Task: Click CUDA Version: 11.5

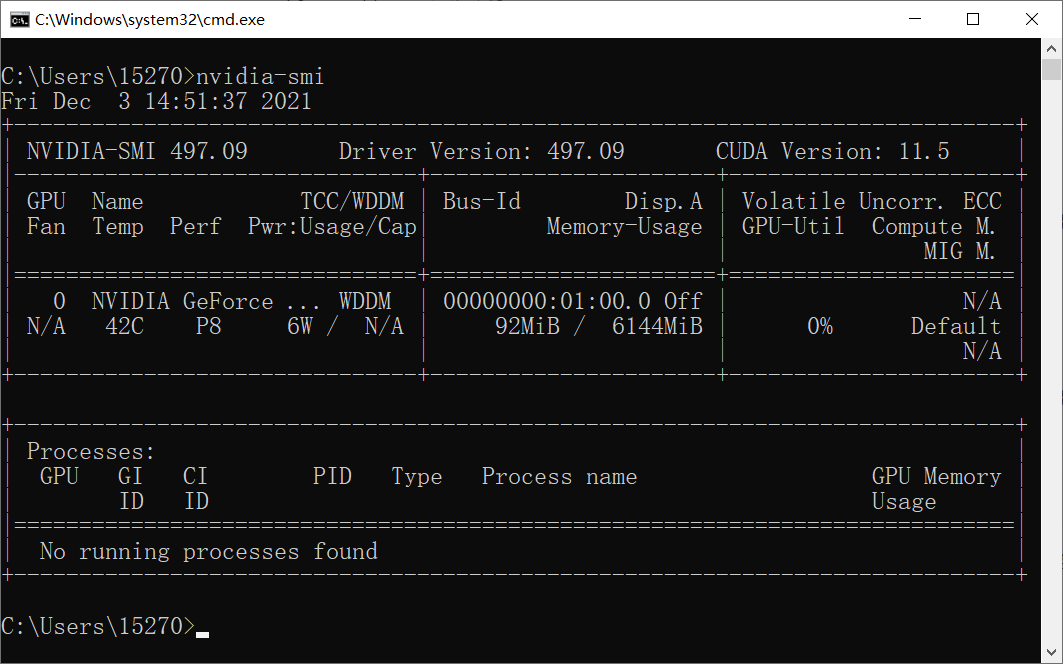Action: [833, 151]
